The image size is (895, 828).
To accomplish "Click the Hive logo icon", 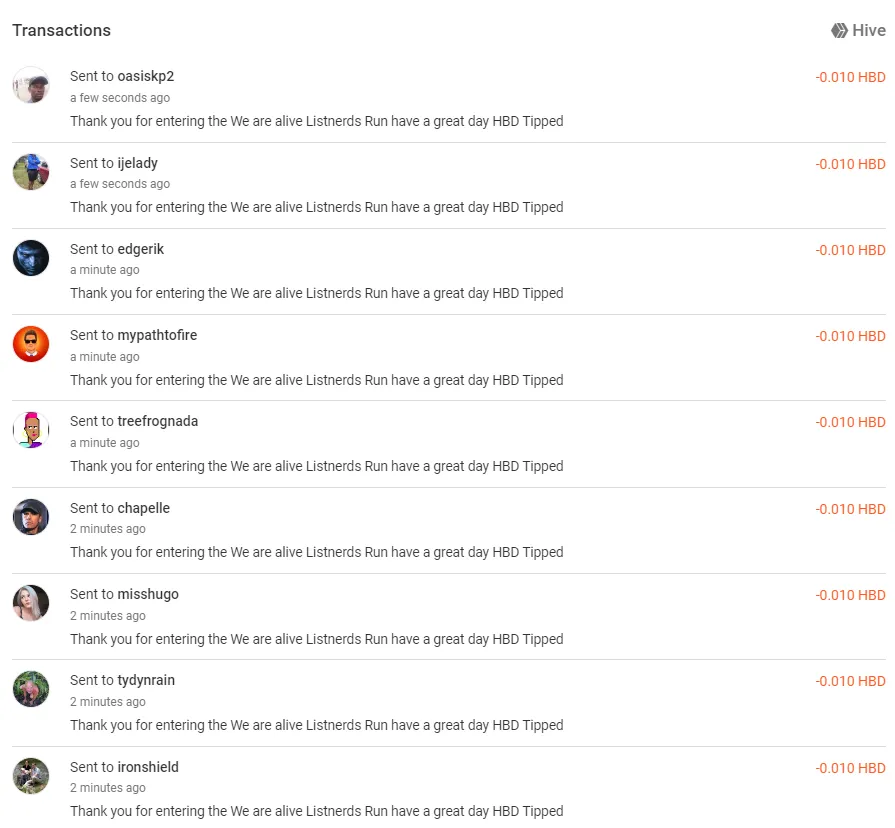I will [839, 30].
